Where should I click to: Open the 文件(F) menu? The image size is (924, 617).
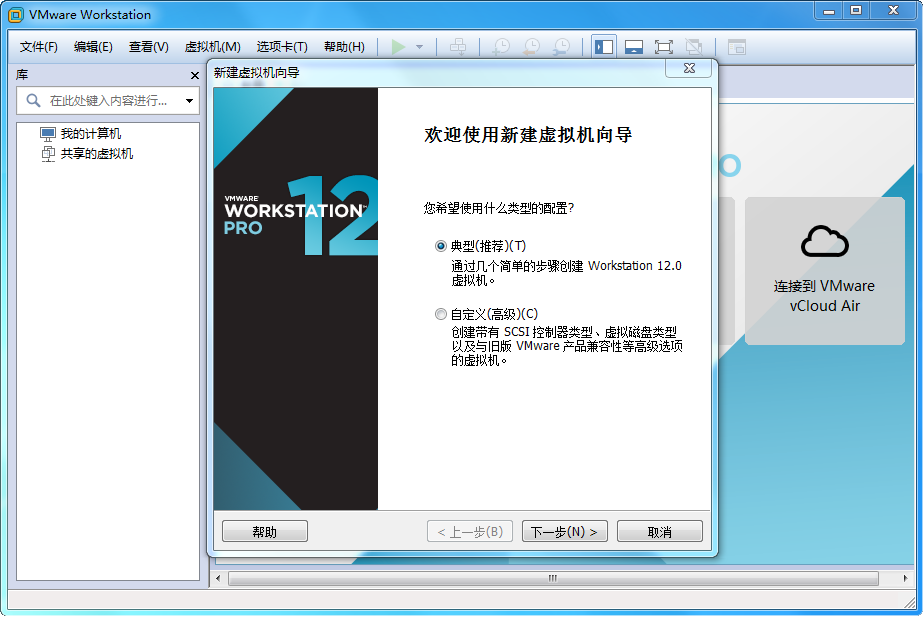39,47
